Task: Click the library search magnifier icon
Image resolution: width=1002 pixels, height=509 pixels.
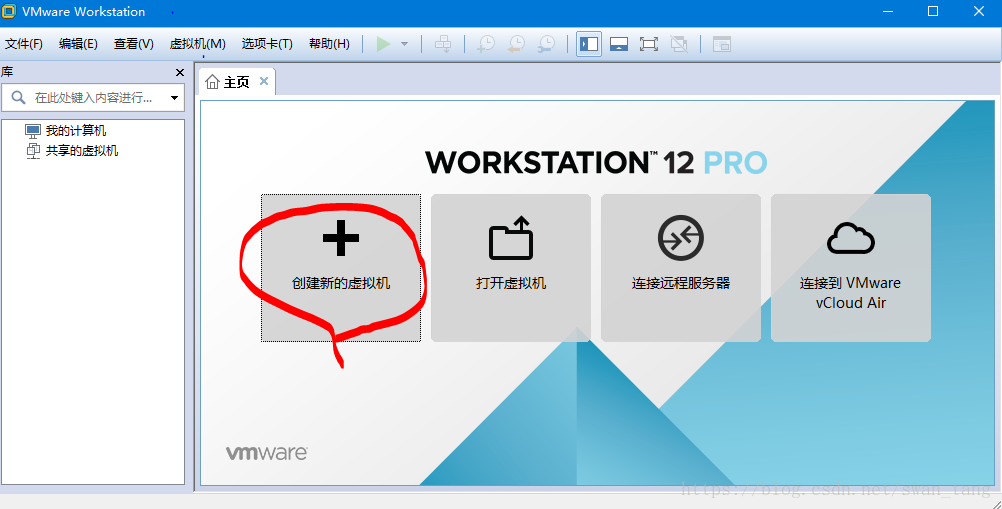Action: [19, 98]
